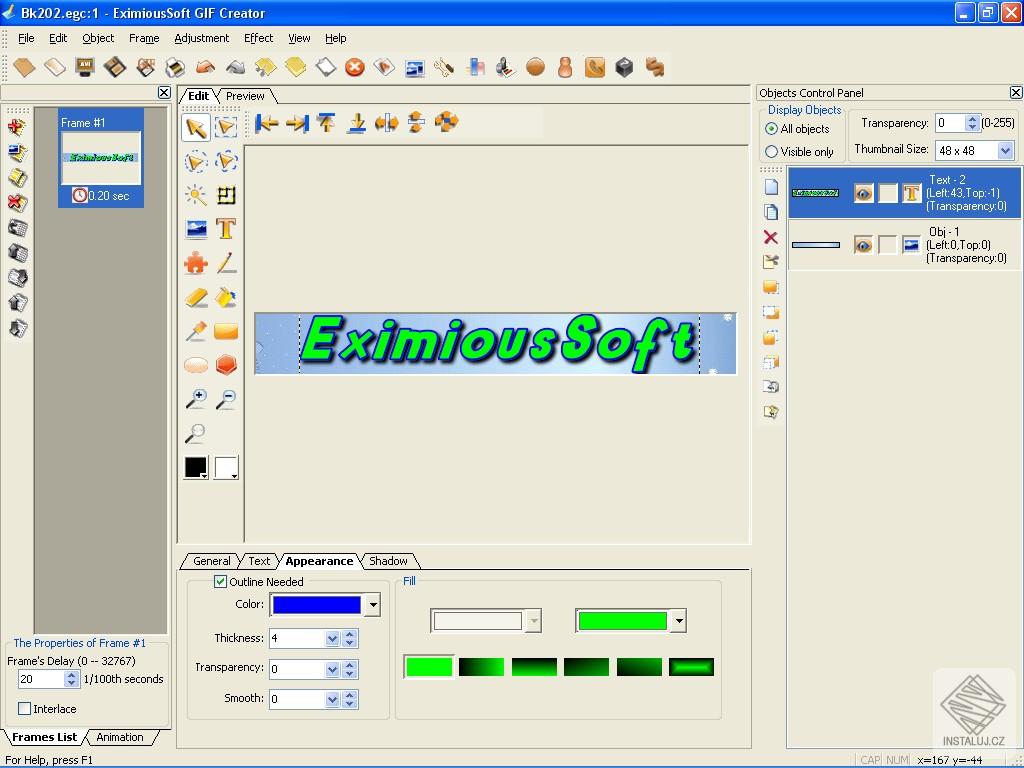The image size is (1024, 768).
Task: Select the Arrow selection tool
Action: (196, 127)
